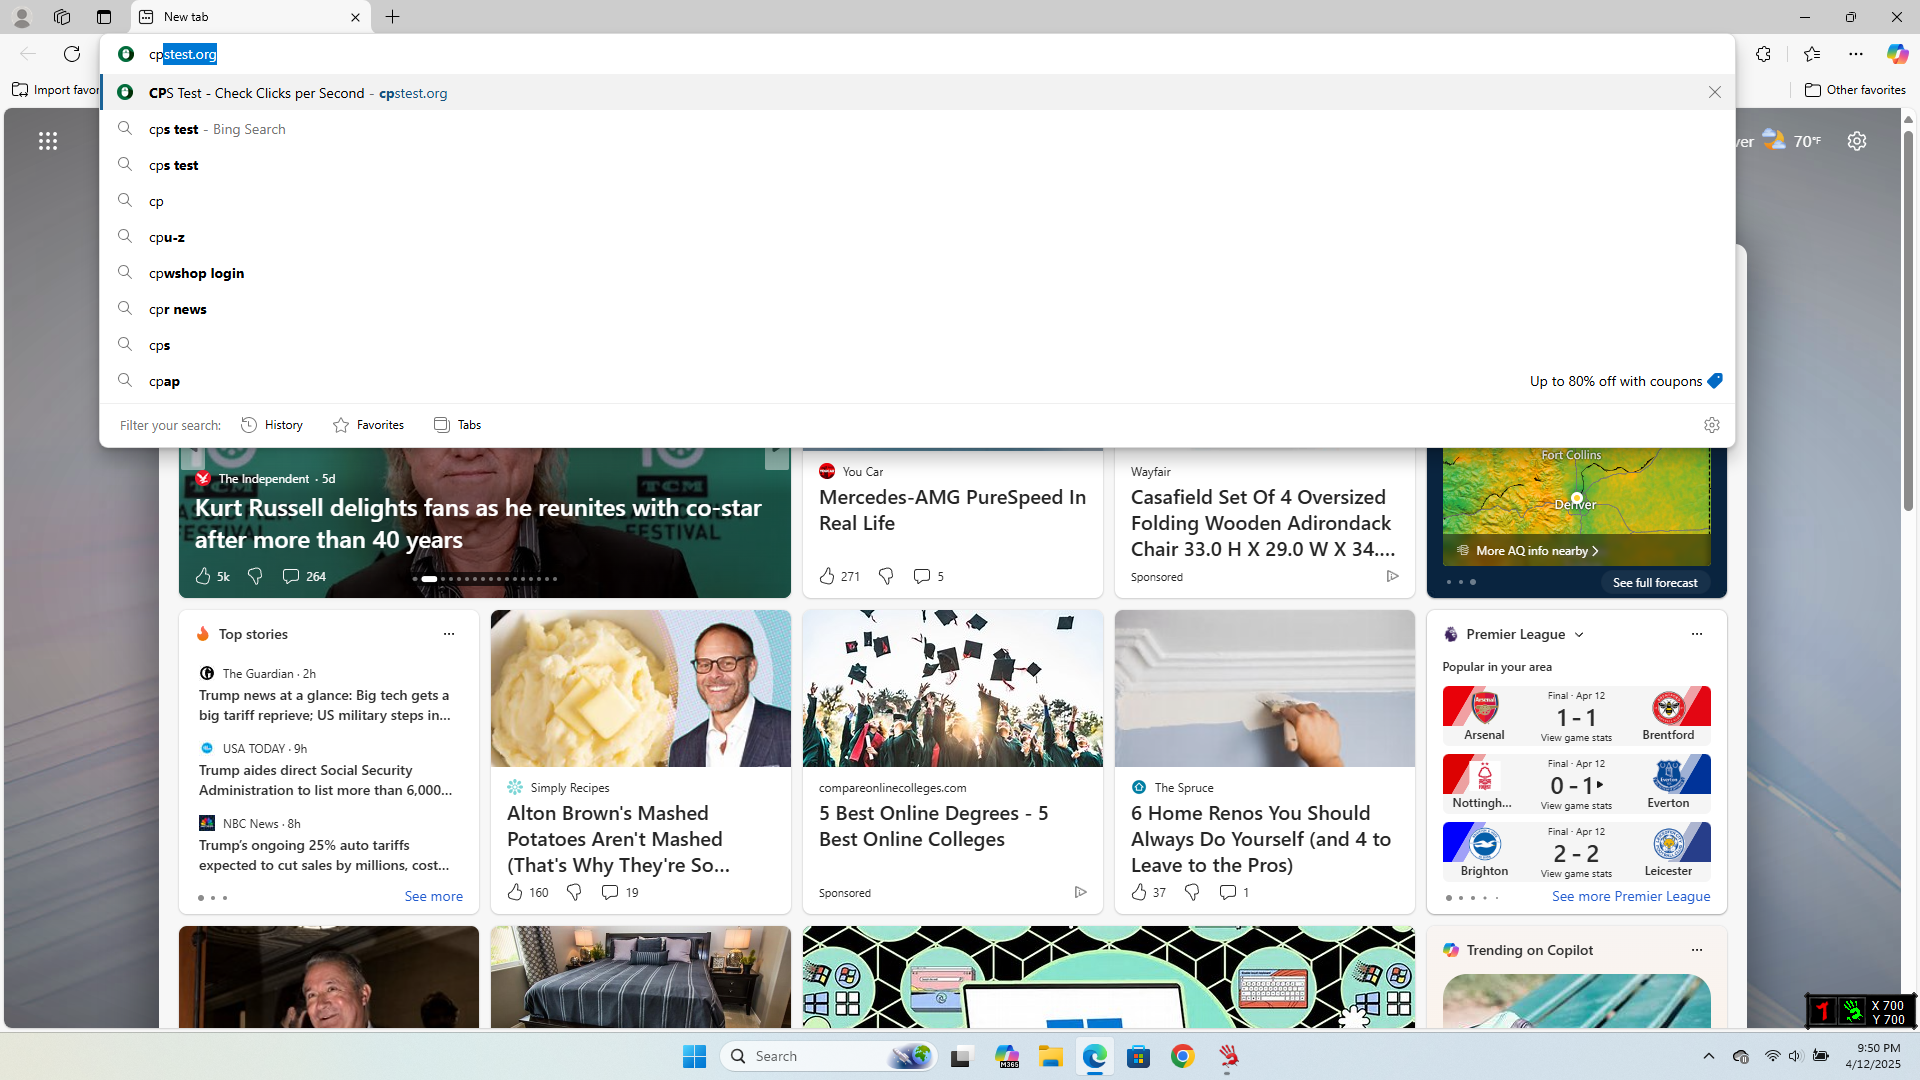Open the Workspaces icon
1920x1080 pixels.
click(62, 17)
